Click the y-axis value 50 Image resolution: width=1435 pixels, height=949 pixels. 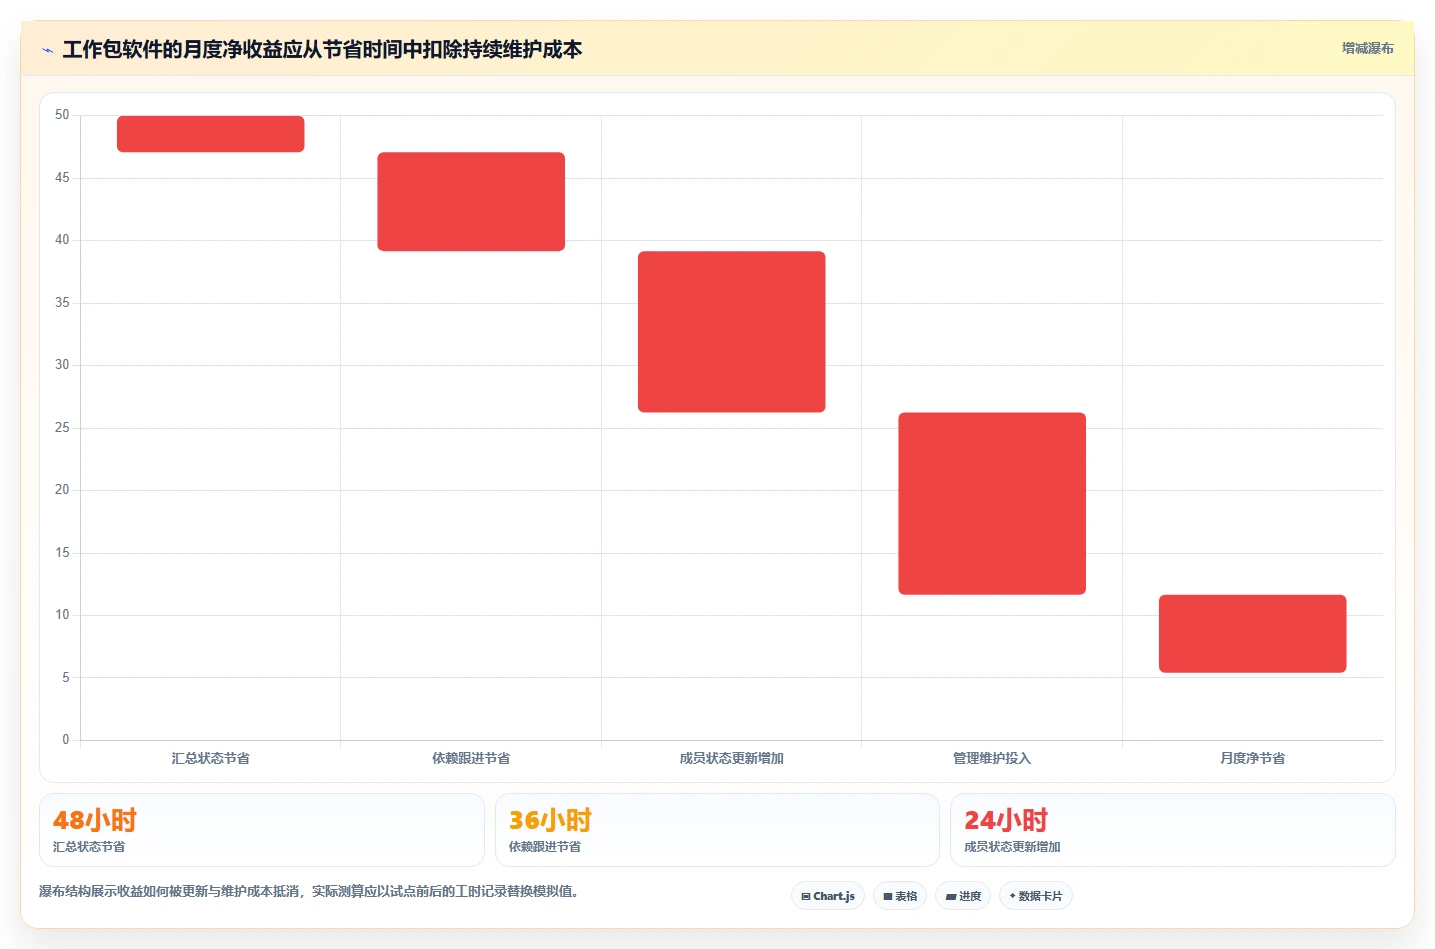tap(62, 115)
